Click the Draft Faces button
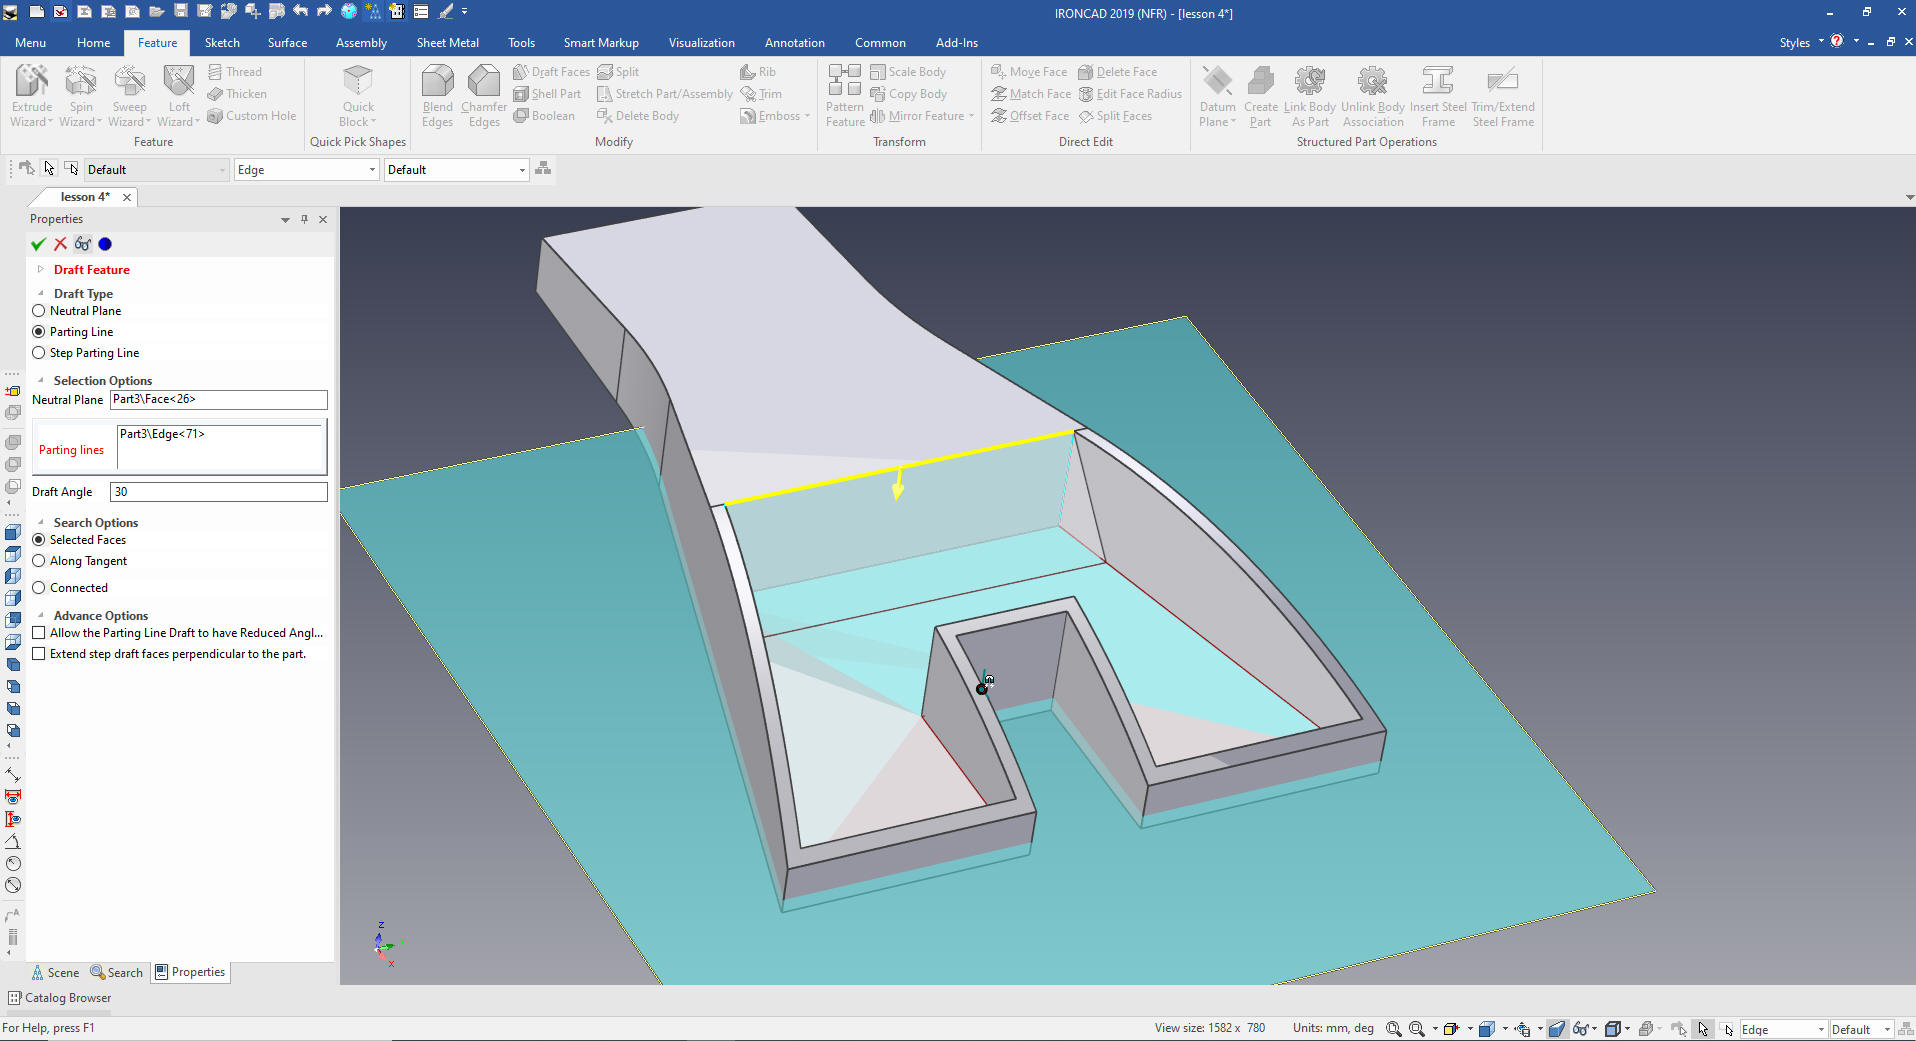Image resolution: width=1916 pixels, height=1041 pixels. click(551, 72)
